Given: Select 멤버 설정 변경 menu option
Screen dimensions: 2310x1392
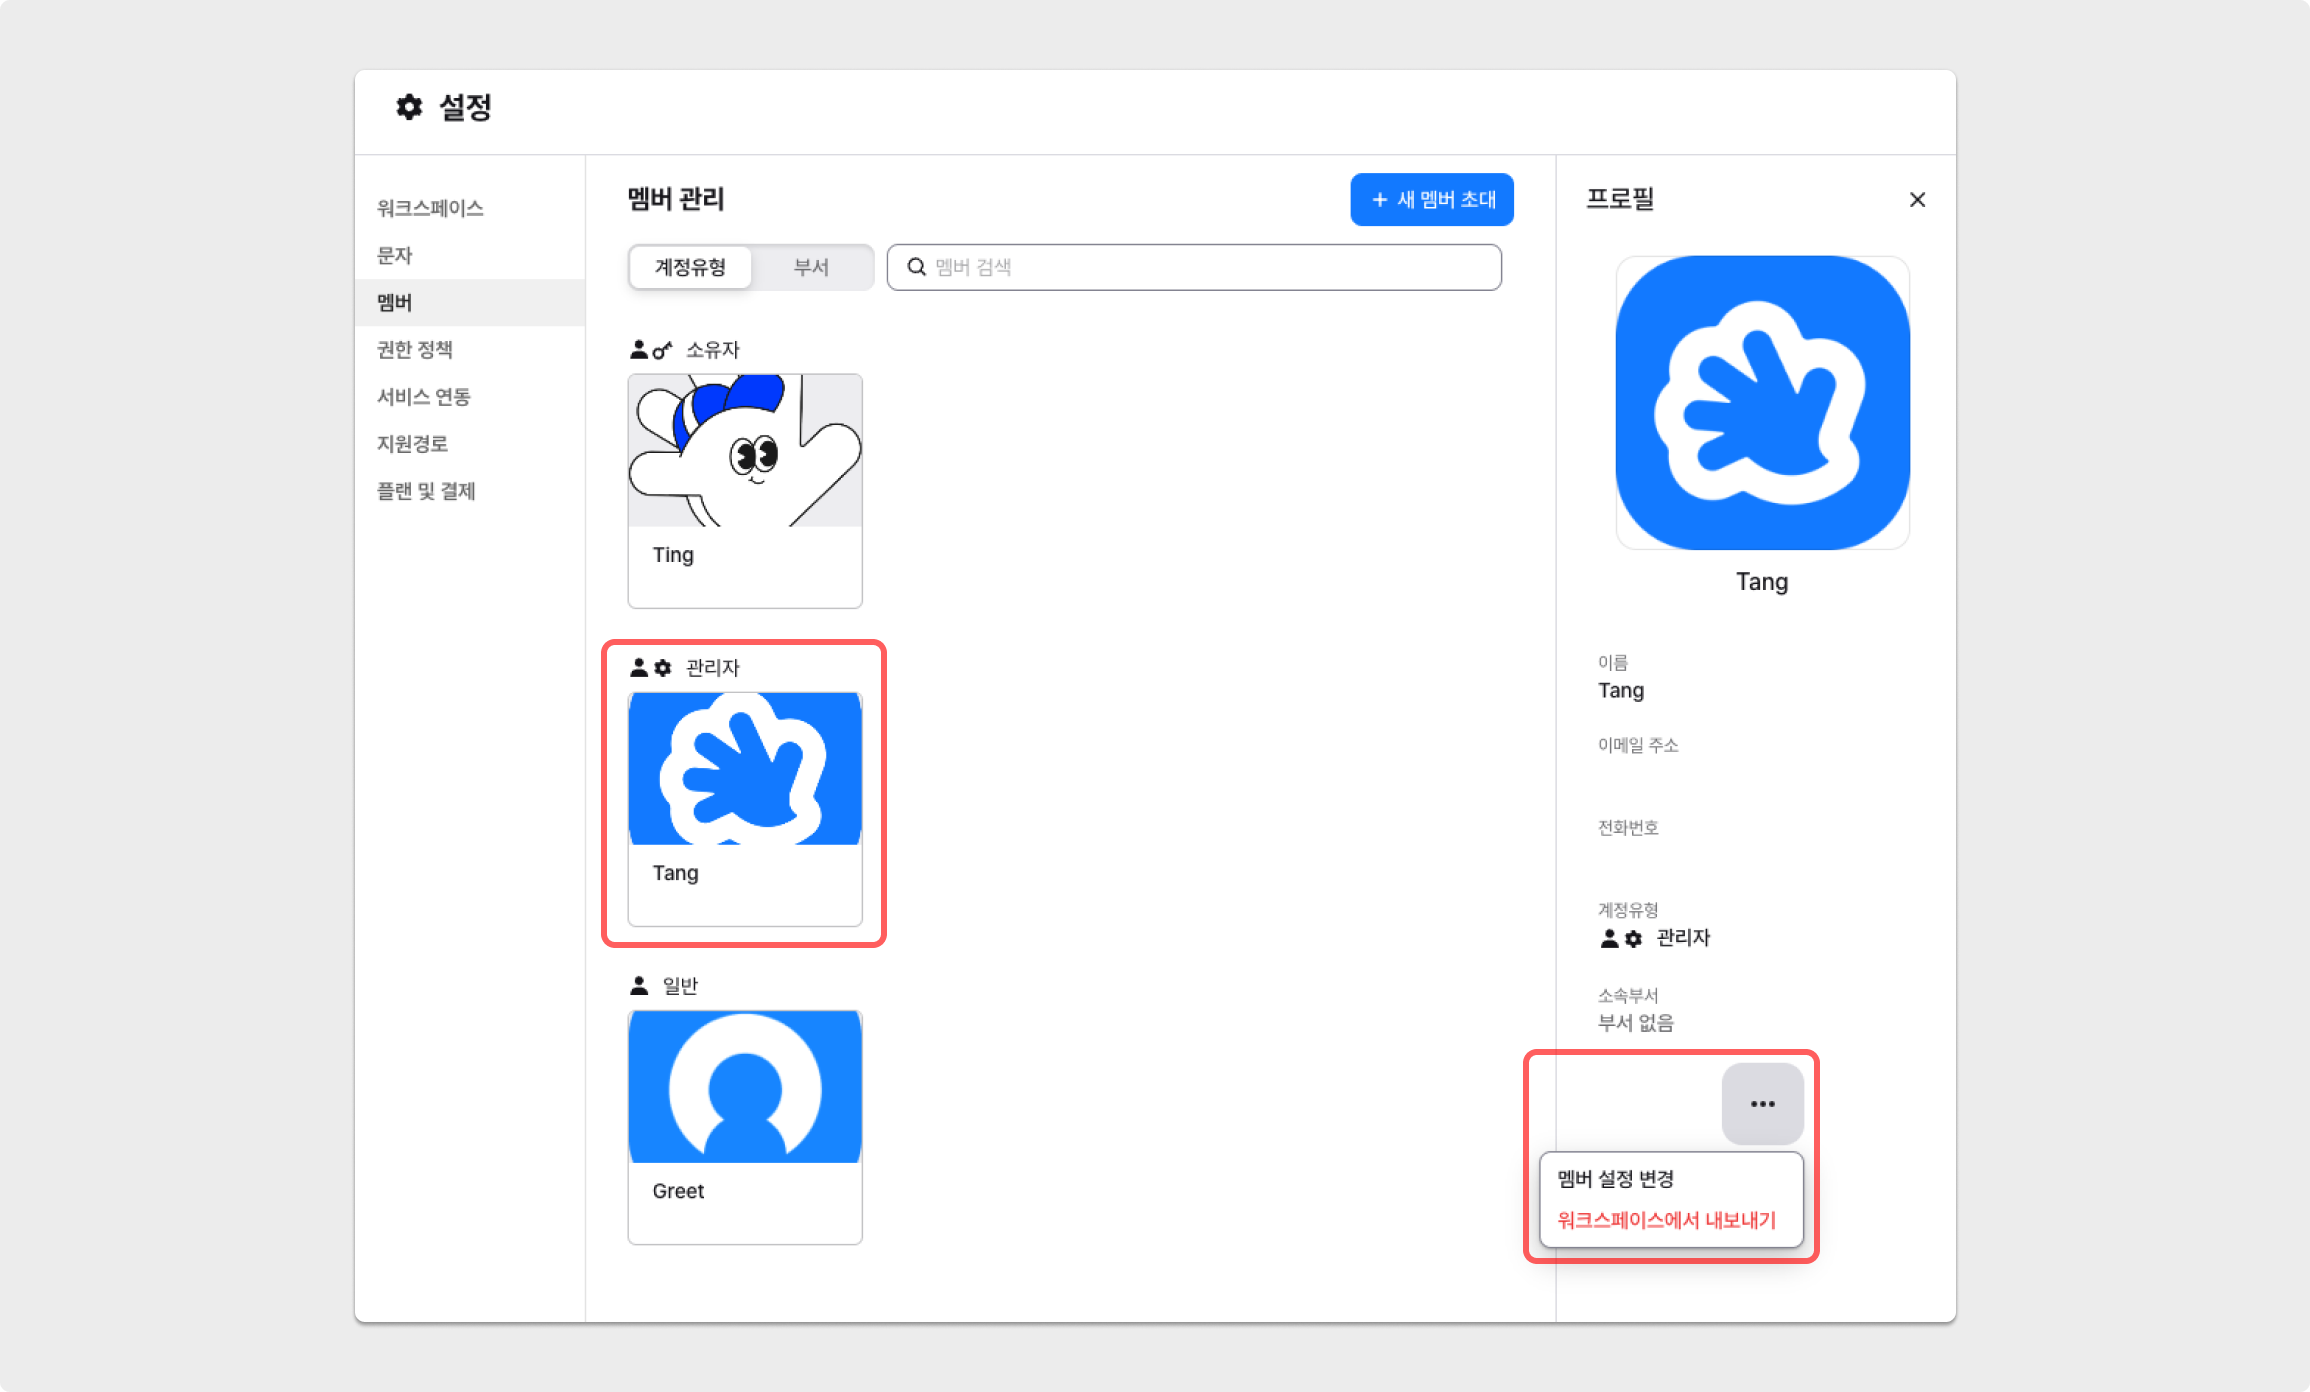Looking at the screenshot, I should click(1616, 1179).
